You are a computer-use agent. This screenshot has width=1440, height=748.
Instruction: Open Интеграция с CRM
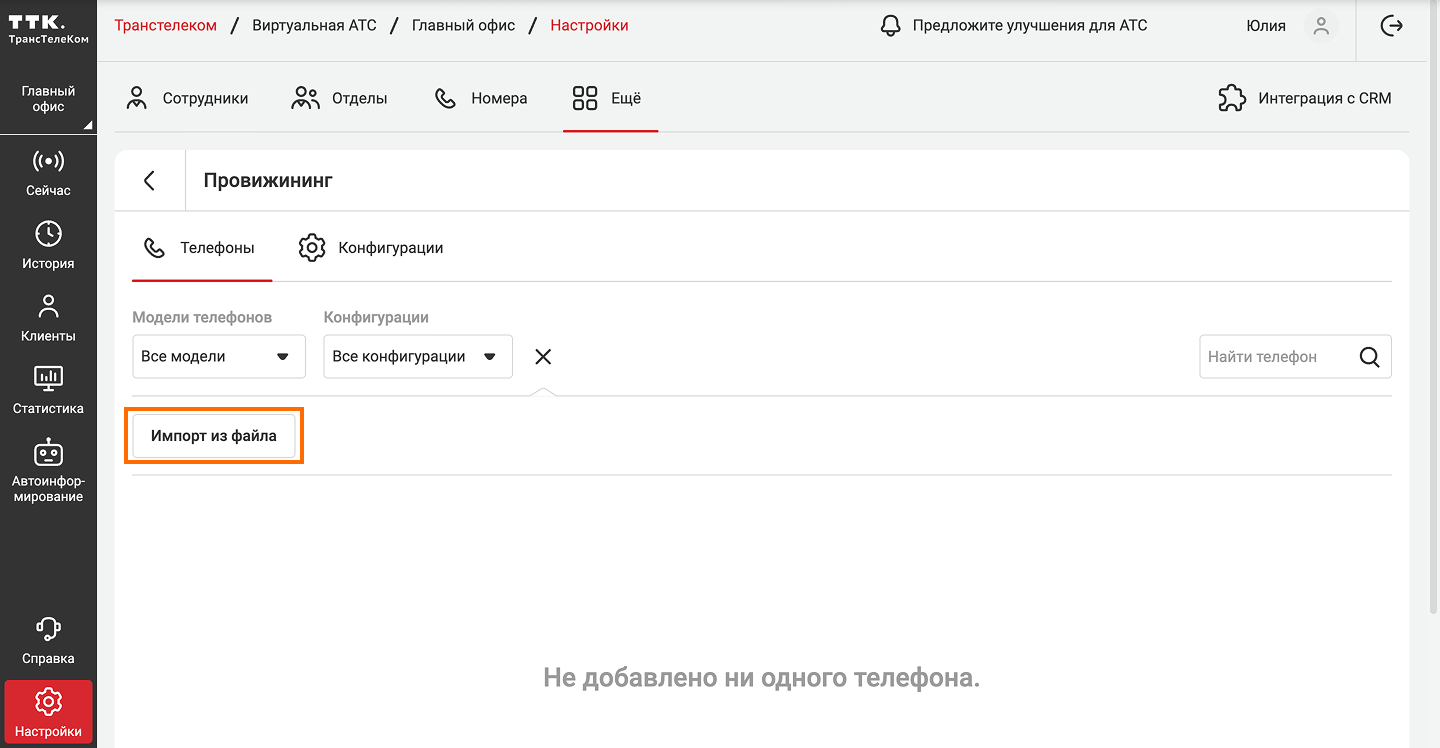click(x=1304, y=98)
